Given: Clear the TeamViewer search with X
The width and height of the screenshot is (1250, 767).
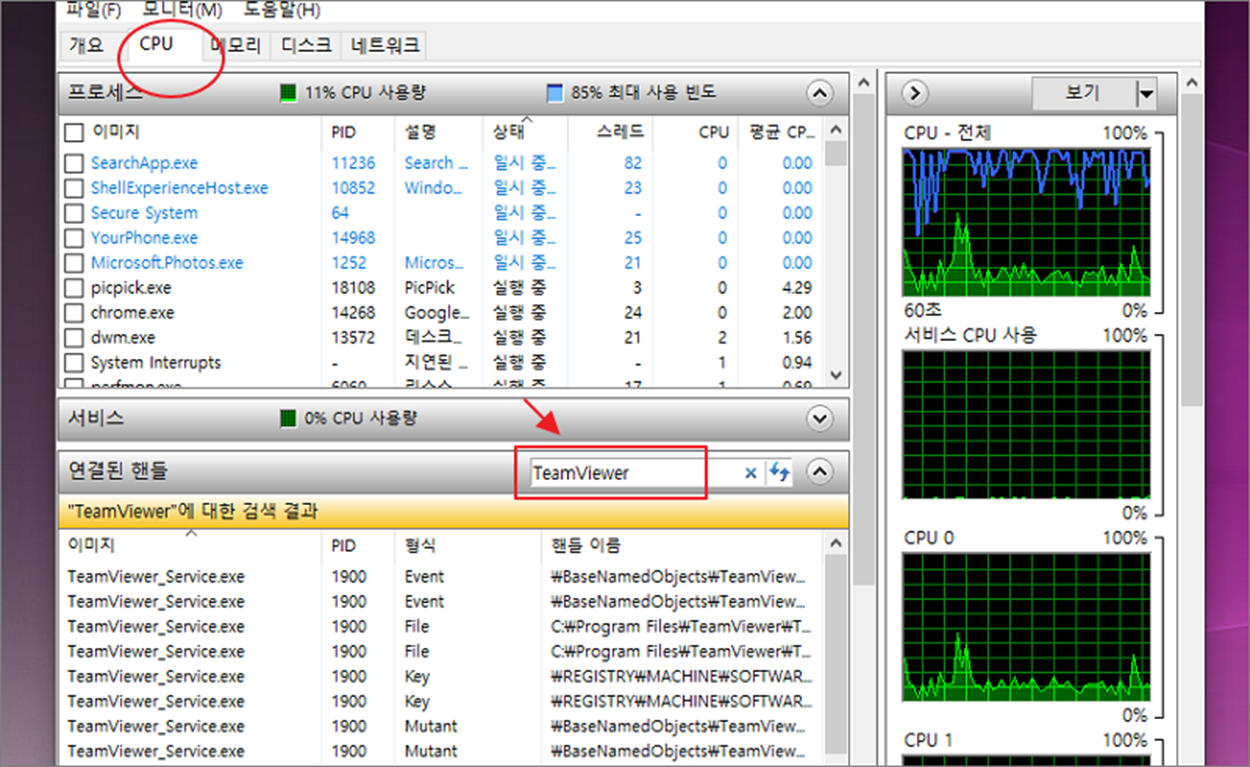Looking at the screenshot, I should [x=751, y=473].
